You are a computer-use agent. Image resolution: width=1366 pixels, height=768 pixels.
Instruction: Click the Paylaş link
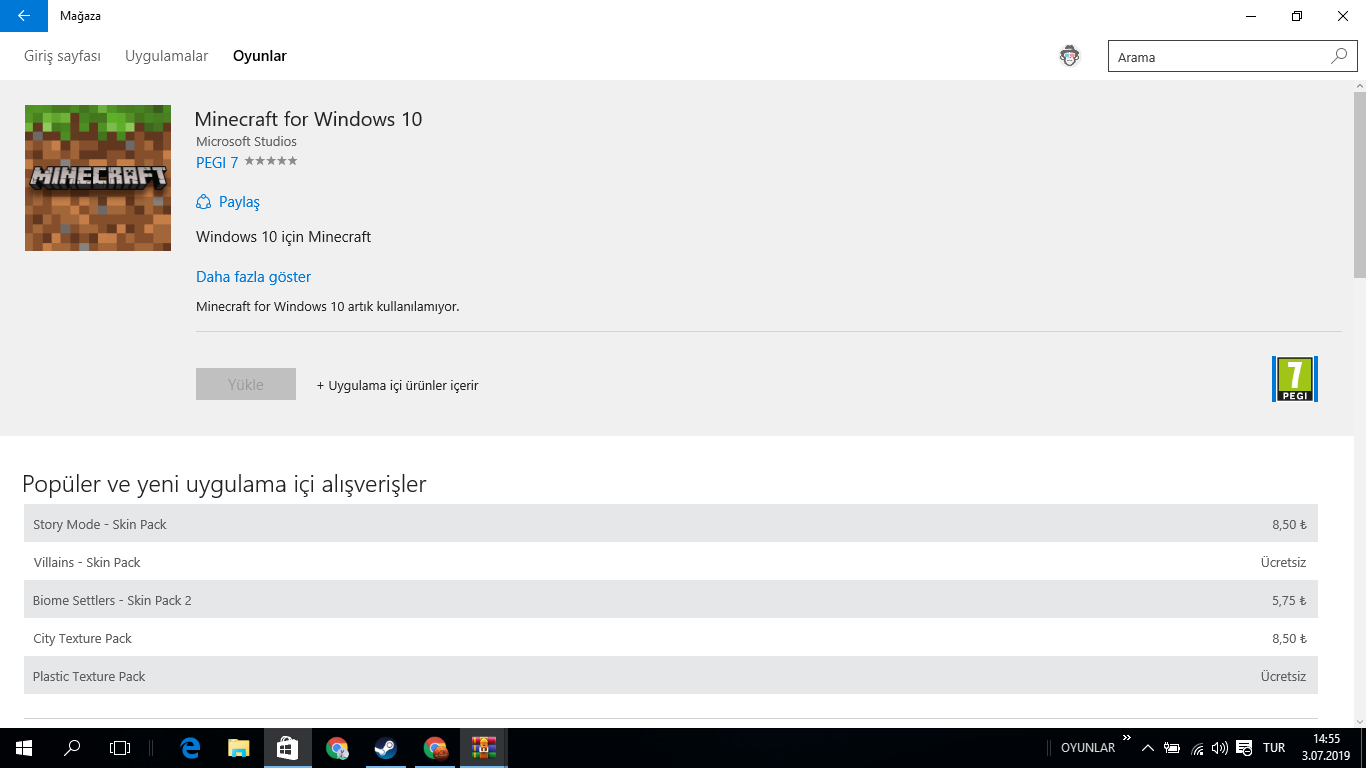[239, 202]
